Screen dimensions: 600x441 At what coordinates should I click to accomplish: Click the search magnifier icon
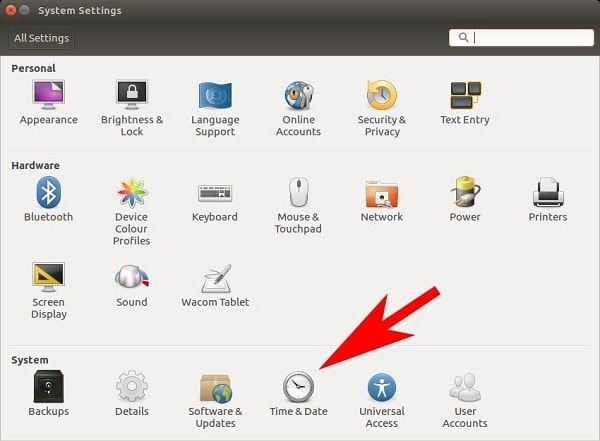coord(463,38)
